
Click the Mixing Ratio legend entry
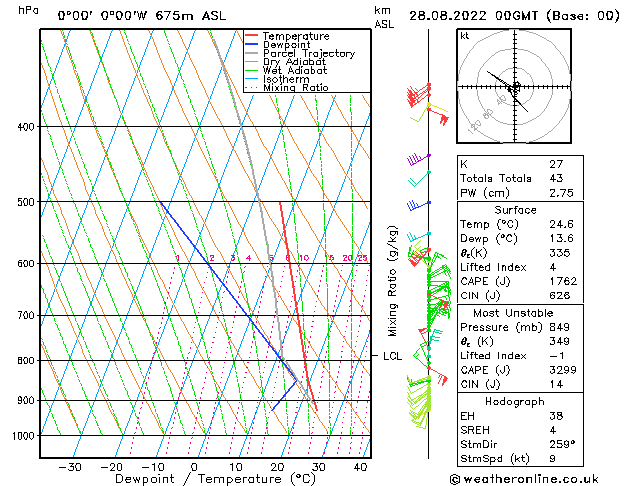[286, 87]
